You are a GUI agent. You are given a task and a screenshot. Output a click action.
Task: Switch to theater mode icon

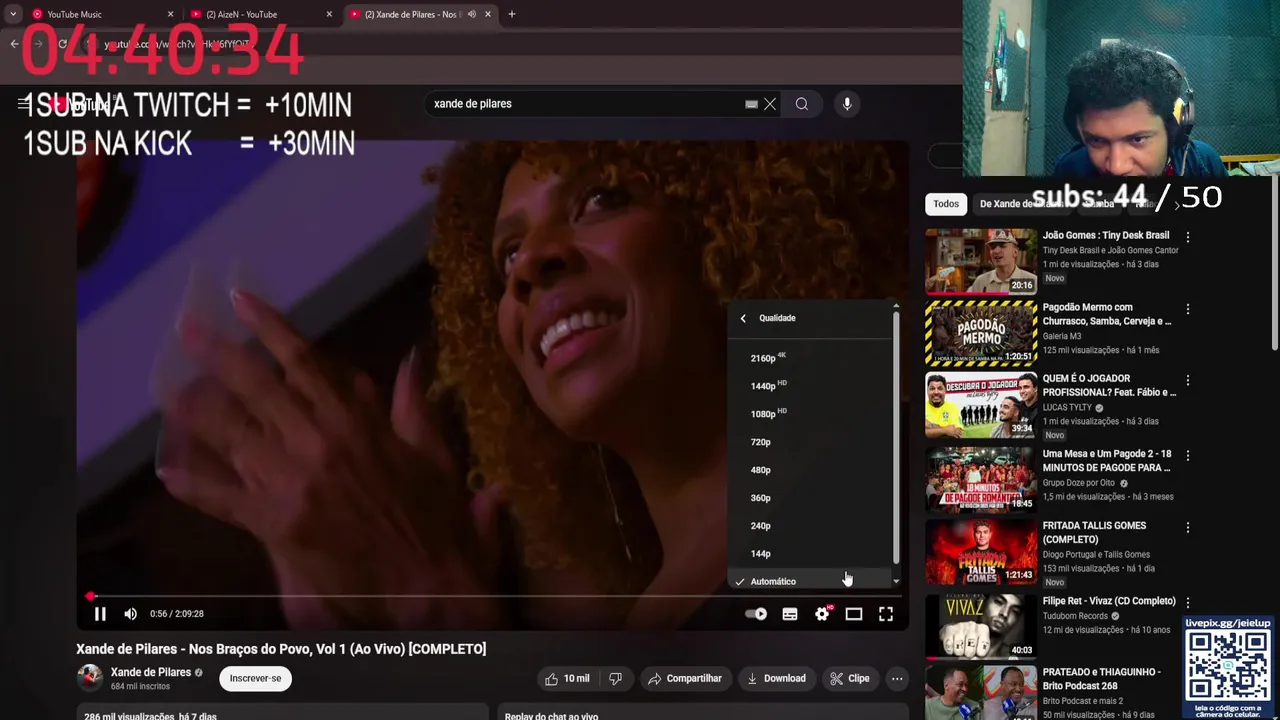click(x=854, y=614)
